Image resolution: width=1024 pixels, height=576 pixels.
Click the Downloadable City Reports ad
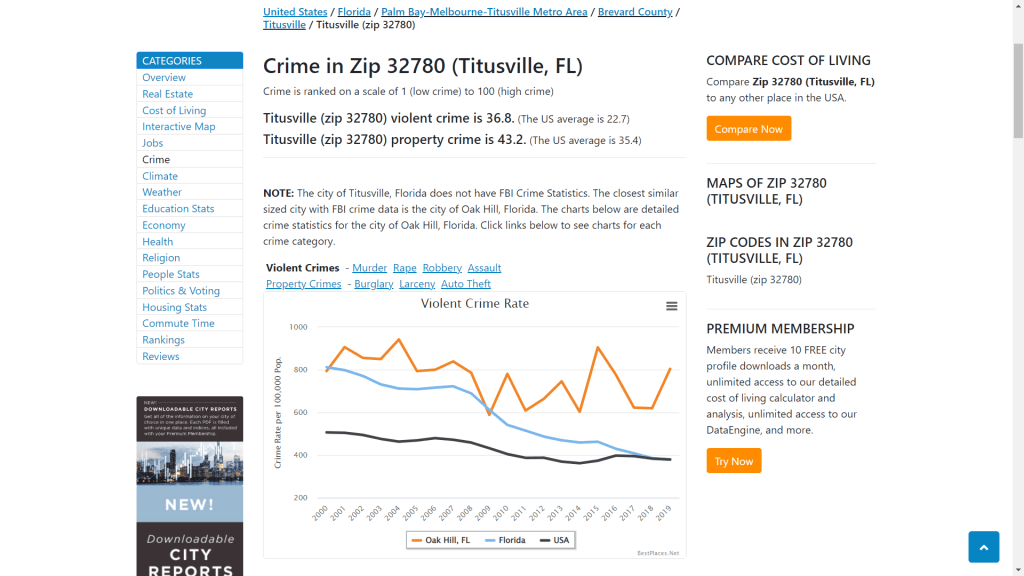(x=189, y=480)
